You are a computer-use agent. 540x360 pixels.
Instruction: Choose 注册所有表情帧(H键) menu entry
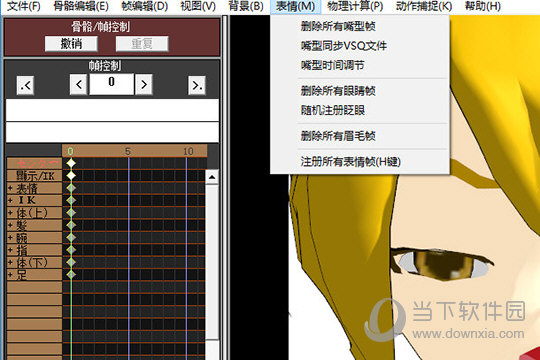click(360, 161)
